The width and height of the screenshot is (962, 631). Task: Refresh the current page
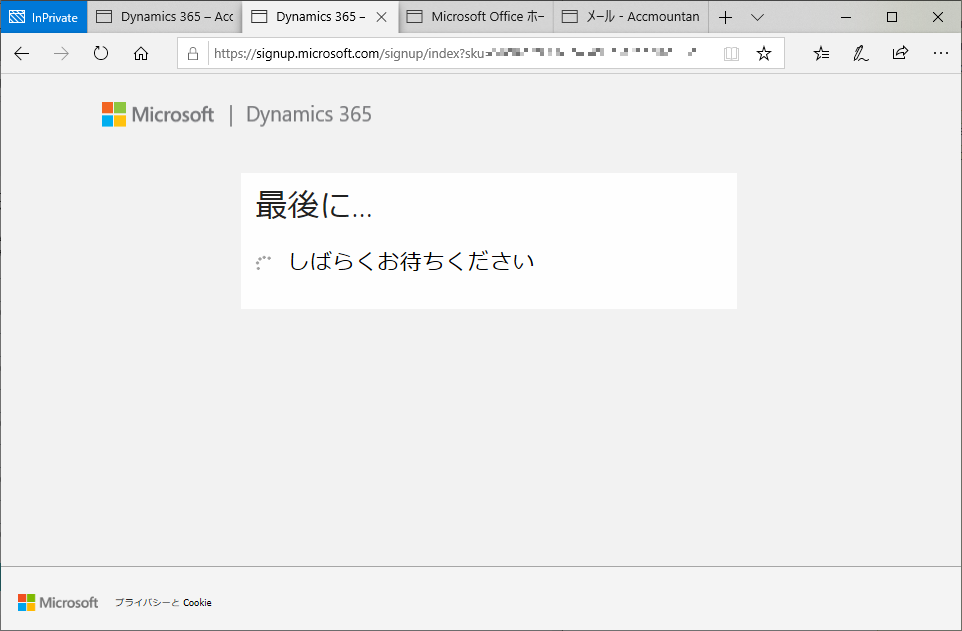[101, 54]
